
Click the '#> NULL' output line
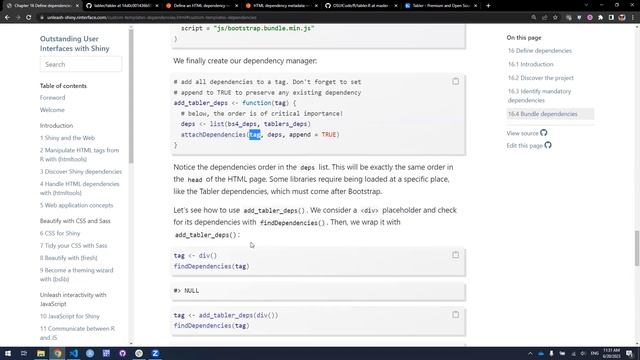[187, 291]
